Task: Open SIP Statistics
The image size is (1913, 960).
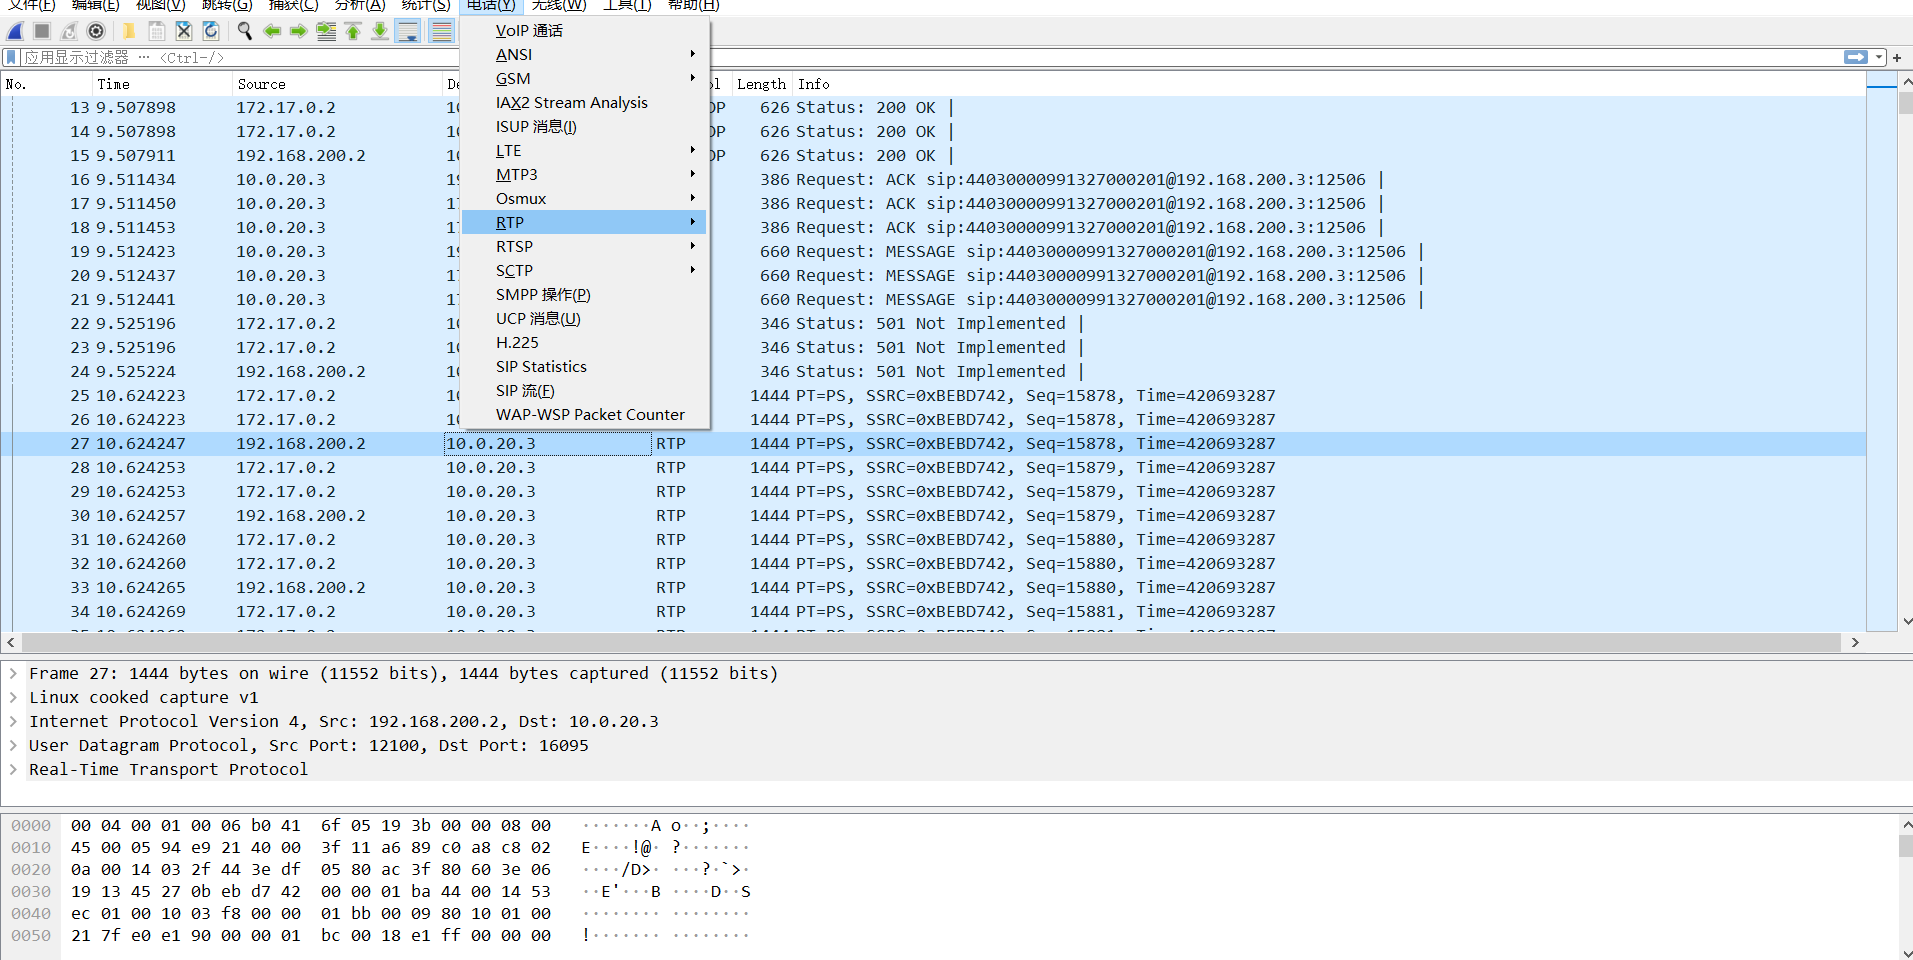Action: click(x=584, y=367)
